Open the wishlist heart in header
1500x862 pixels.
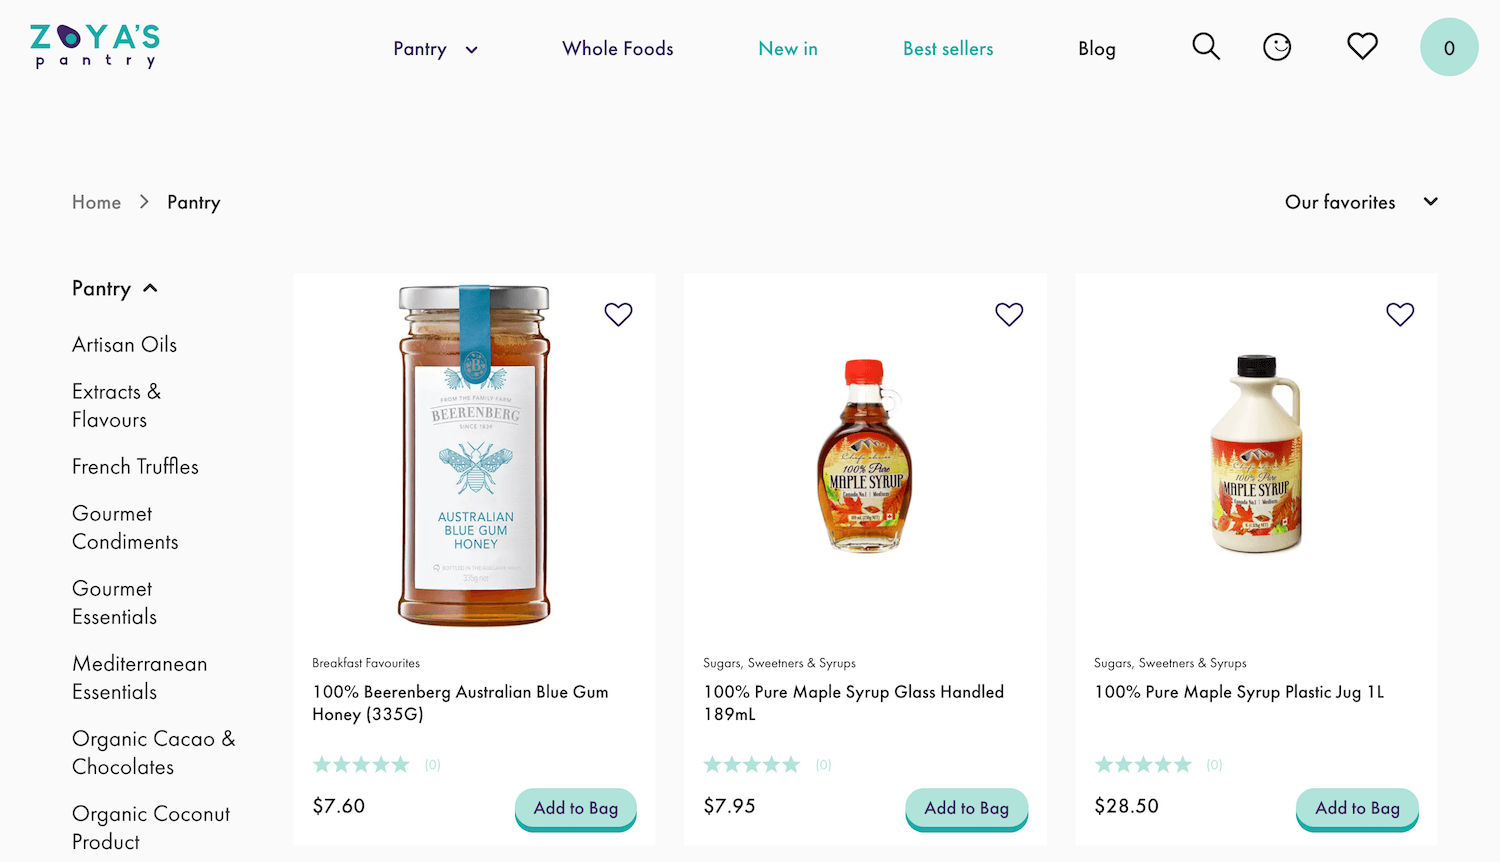pyautogui.click(x=1362, y=46)
